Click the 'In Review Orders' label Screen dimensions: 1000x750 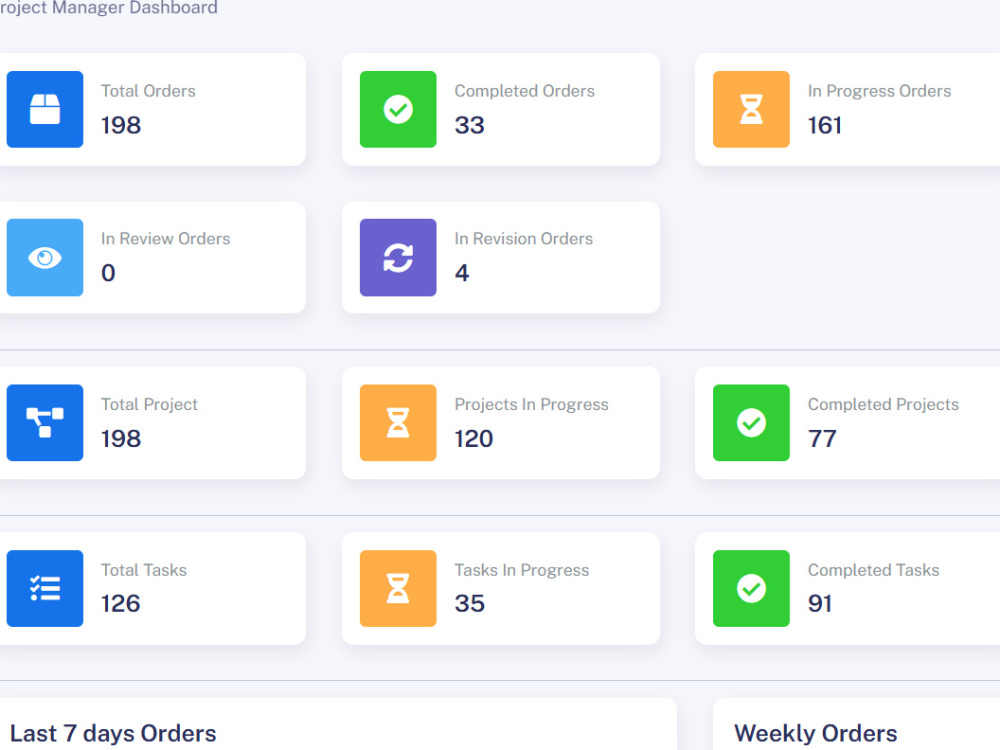point(165,239)
